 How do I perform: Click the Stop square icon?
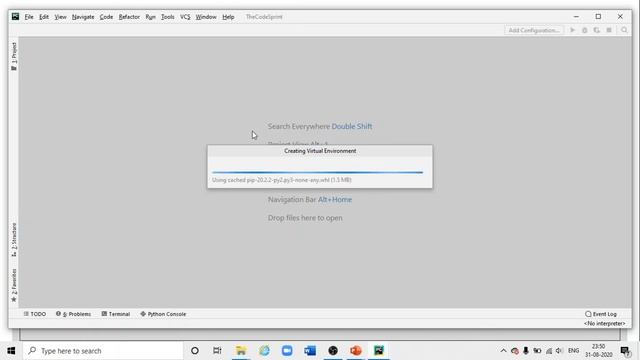click(x=609, y=30)
